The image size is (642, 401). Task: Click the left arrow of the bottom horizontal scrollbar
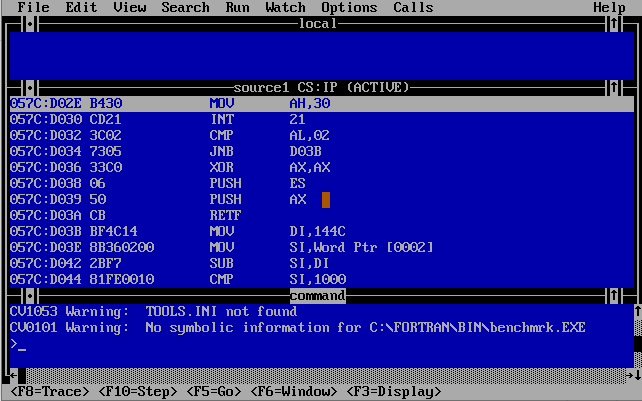click(13, 375)
